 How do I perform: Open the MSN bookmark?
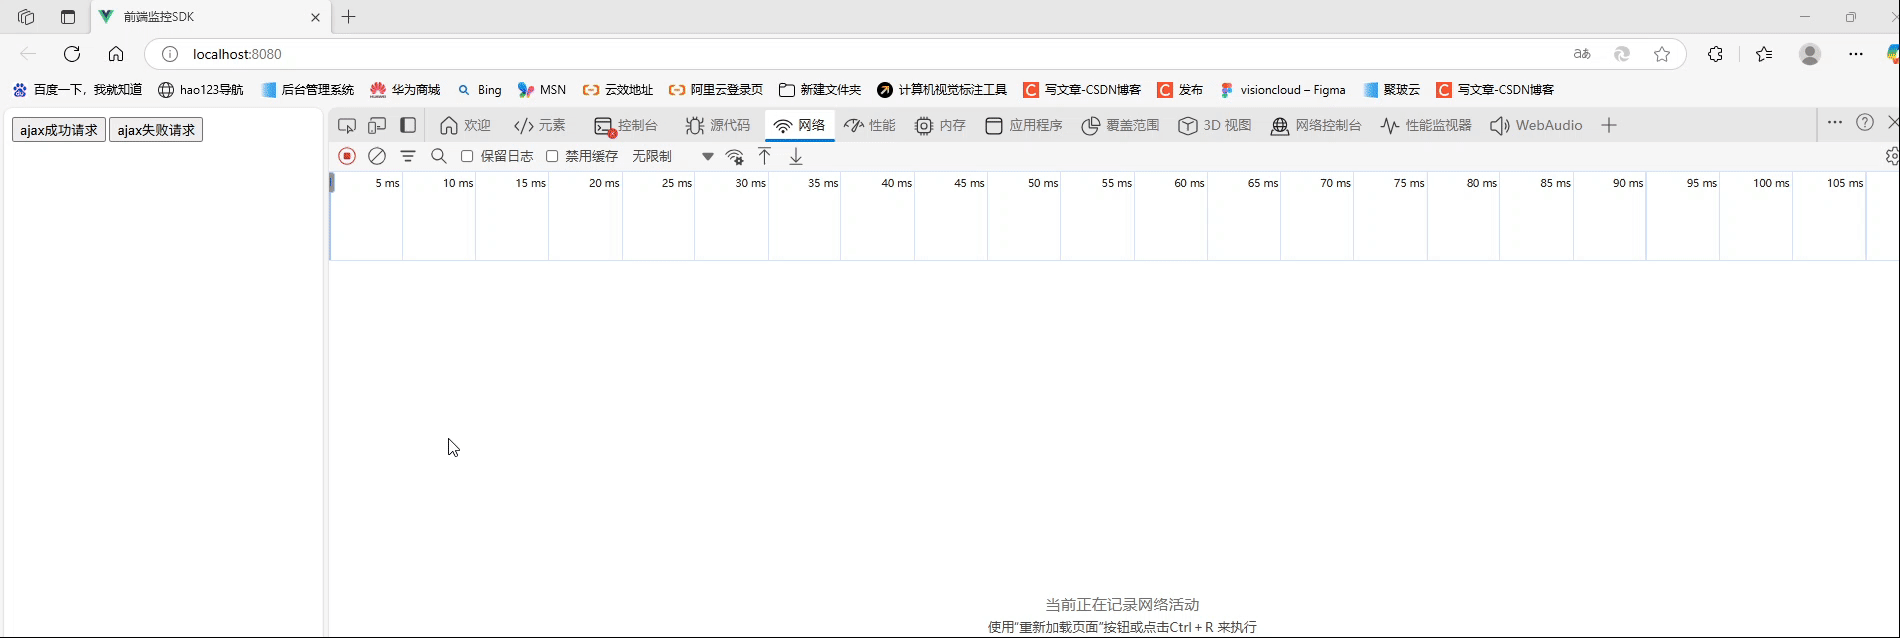[542, 90]
